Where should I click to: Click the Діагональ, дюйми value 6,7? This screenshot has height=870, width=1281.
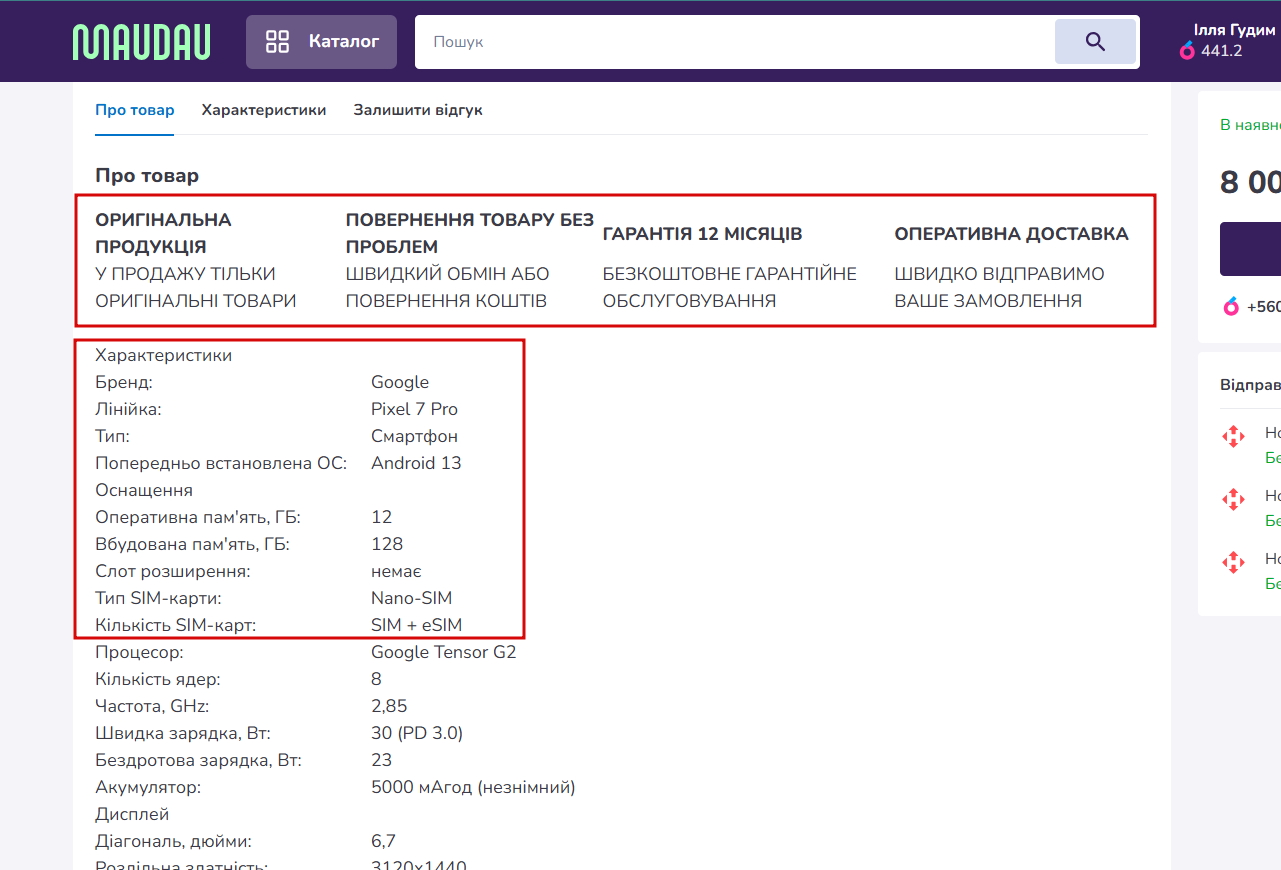[384, 841]
